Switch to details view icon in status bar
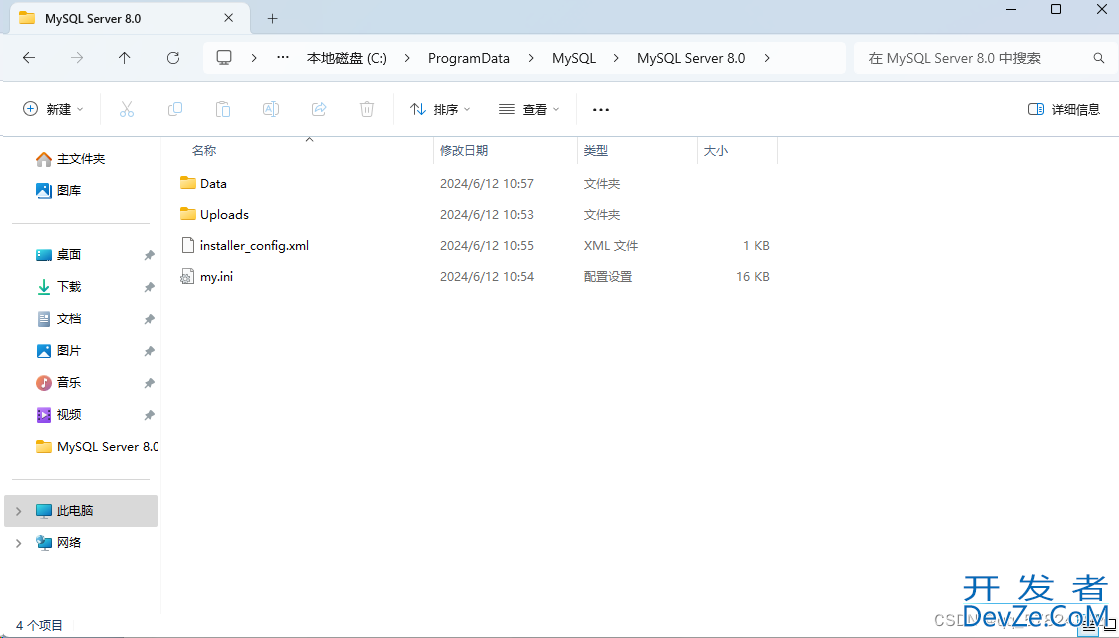This screenshot has height=638, width=1119. pos(1089,627)
